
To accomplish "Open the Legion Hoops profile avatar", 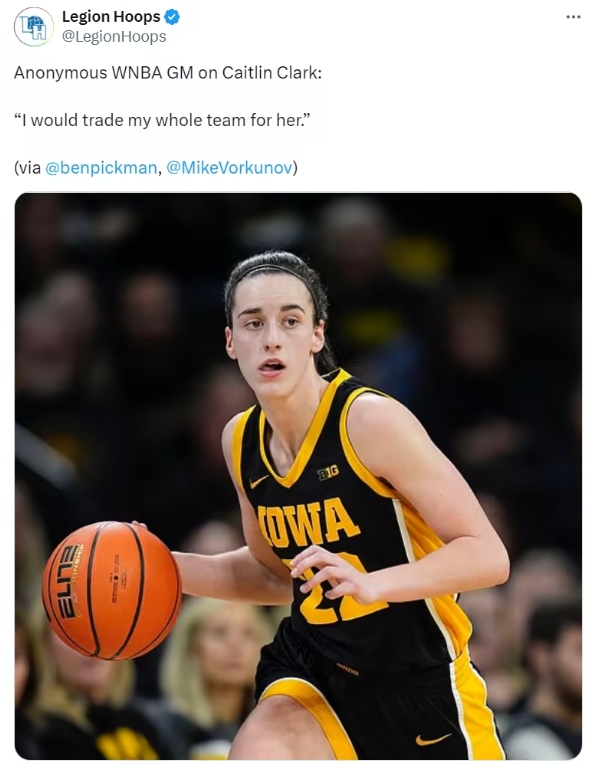I will tap(33, 27).
